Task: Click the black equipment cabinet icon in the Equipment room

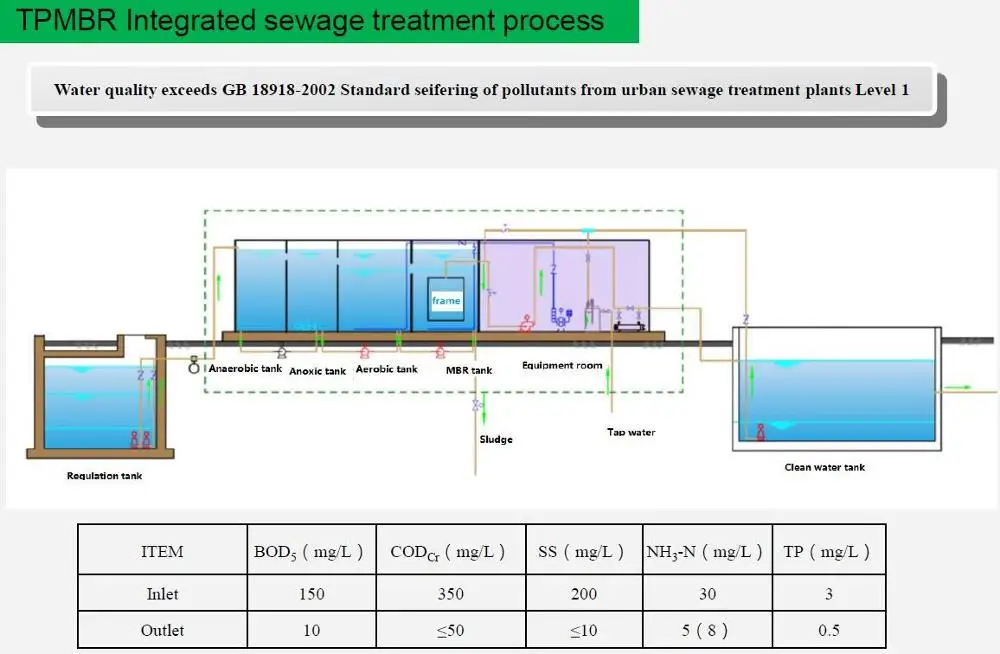Action: (630, 328)
